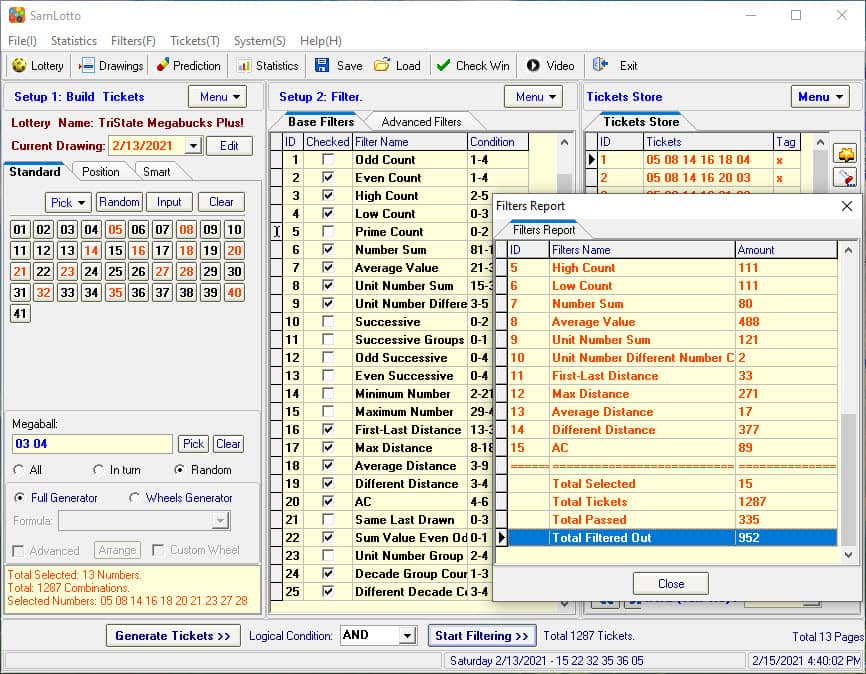Select number ball 41
This screenshot has height=674, width=866.
[x=20, y=313]
